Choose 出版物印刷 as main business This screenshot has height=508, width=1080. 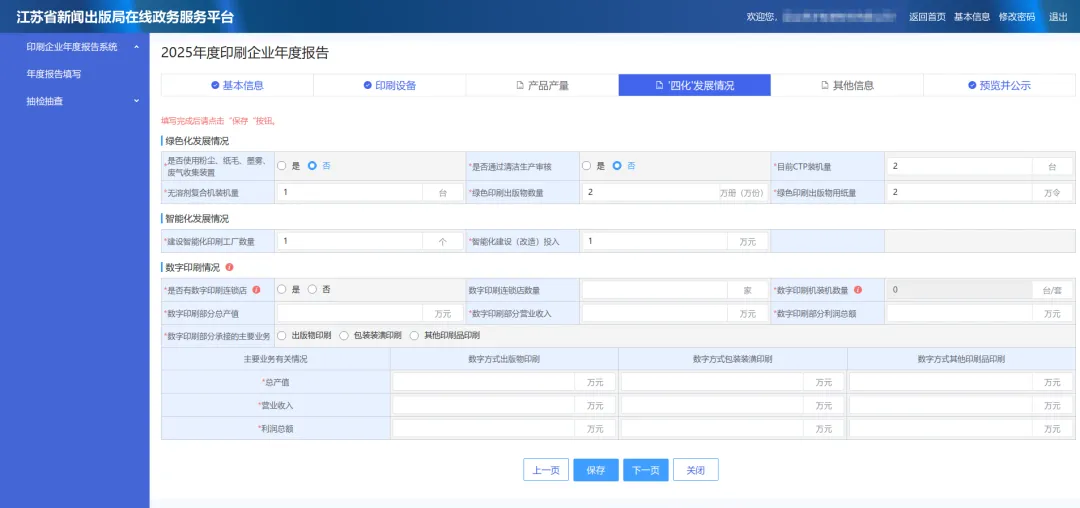[x=282, y=335]
